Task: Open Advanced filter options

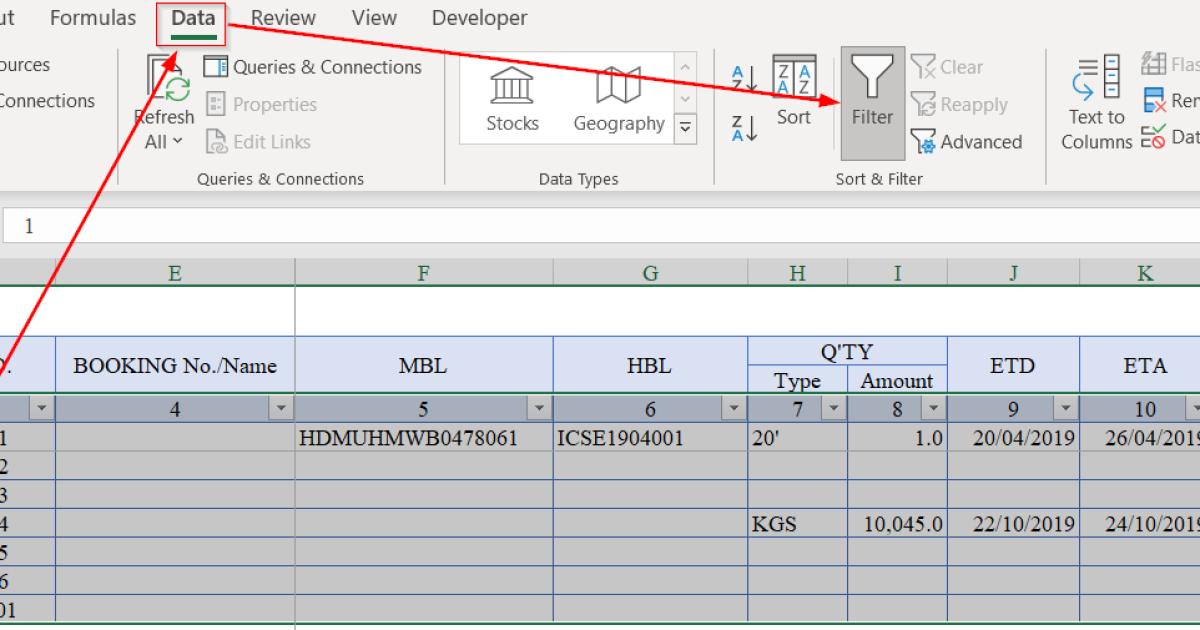Action: click(967, 141)
